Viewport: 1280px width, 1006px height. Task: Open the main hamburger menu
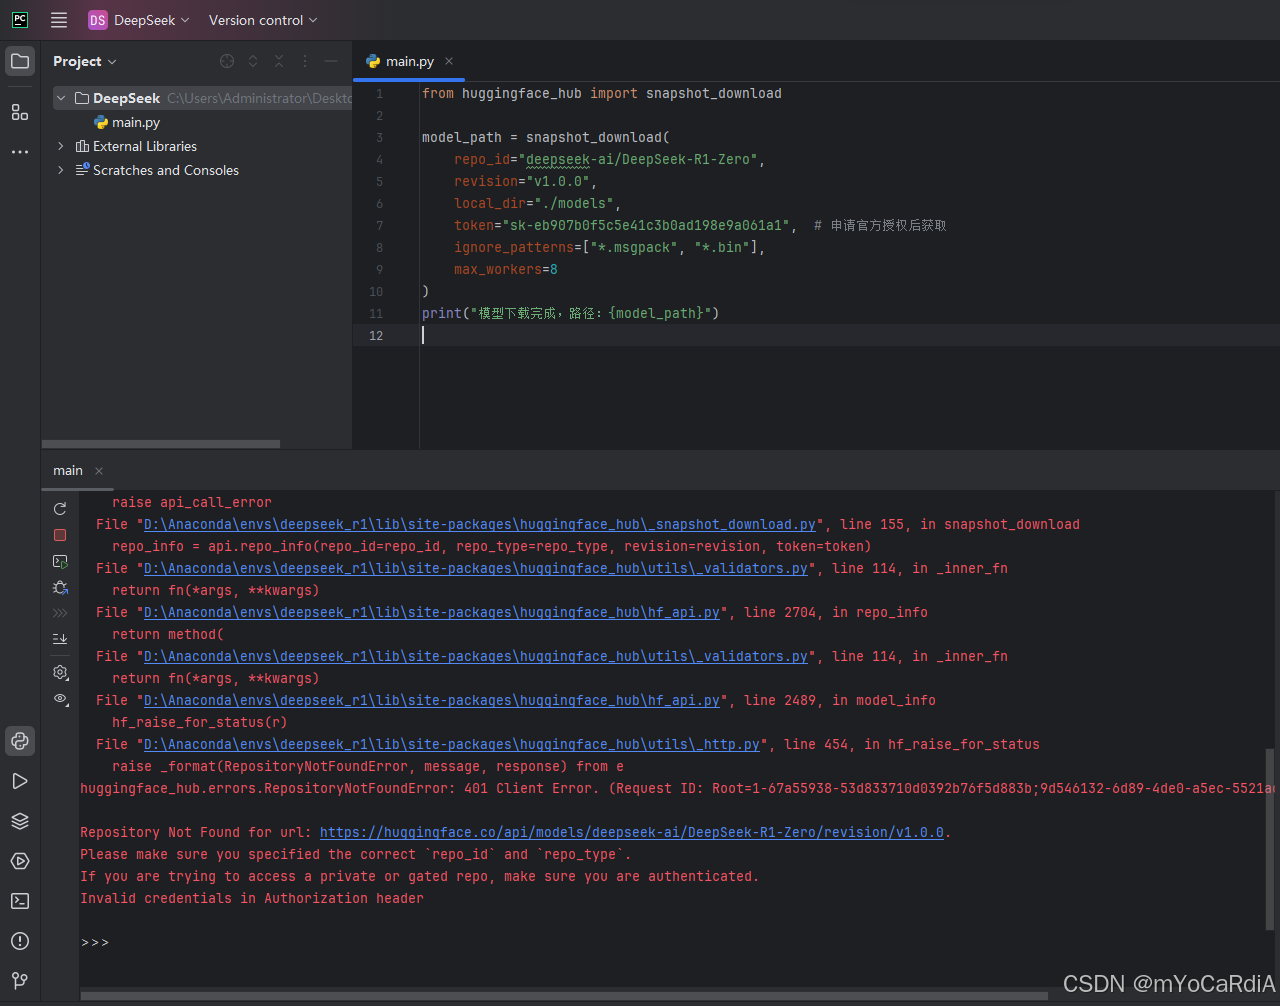[x=59, y=20]
